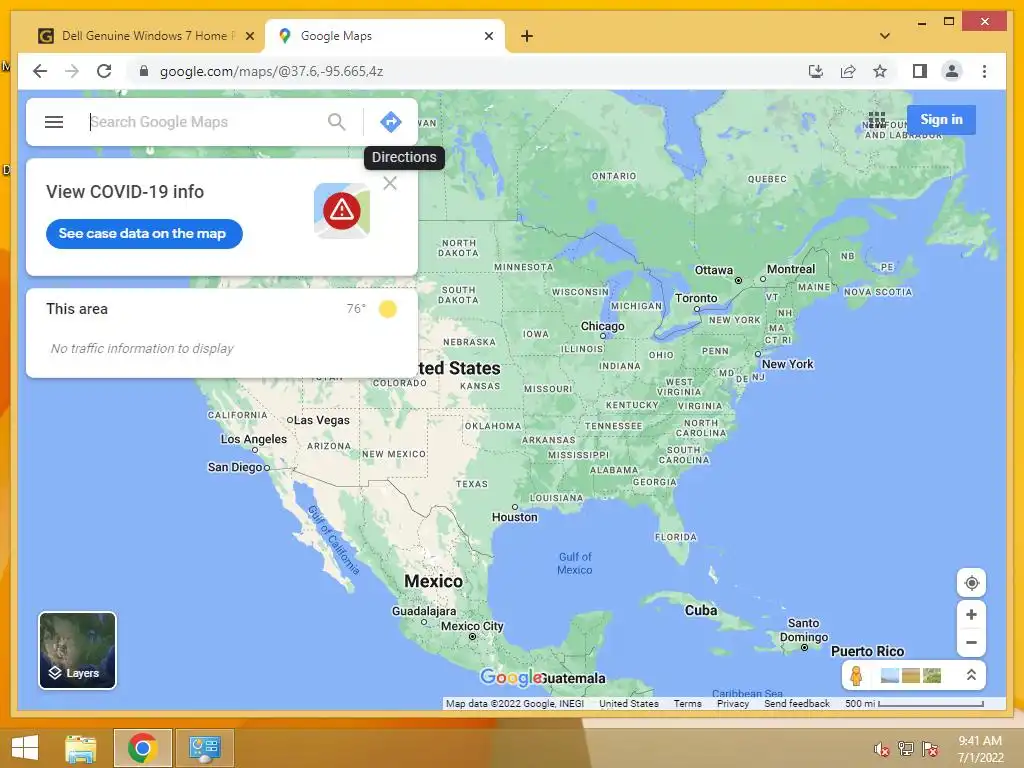Click the network tray icon
1024x768 pixels.
click(906, 749)
